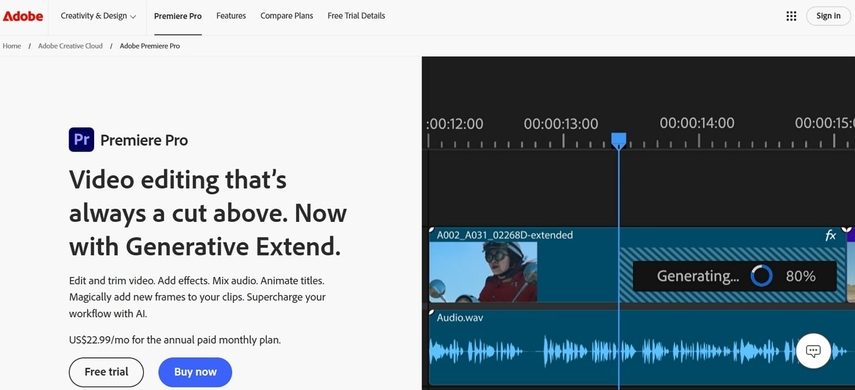Screen dimensions: 855x390
Task: Select the Premiere Pro tab
Action: click(x=178, y=16)
